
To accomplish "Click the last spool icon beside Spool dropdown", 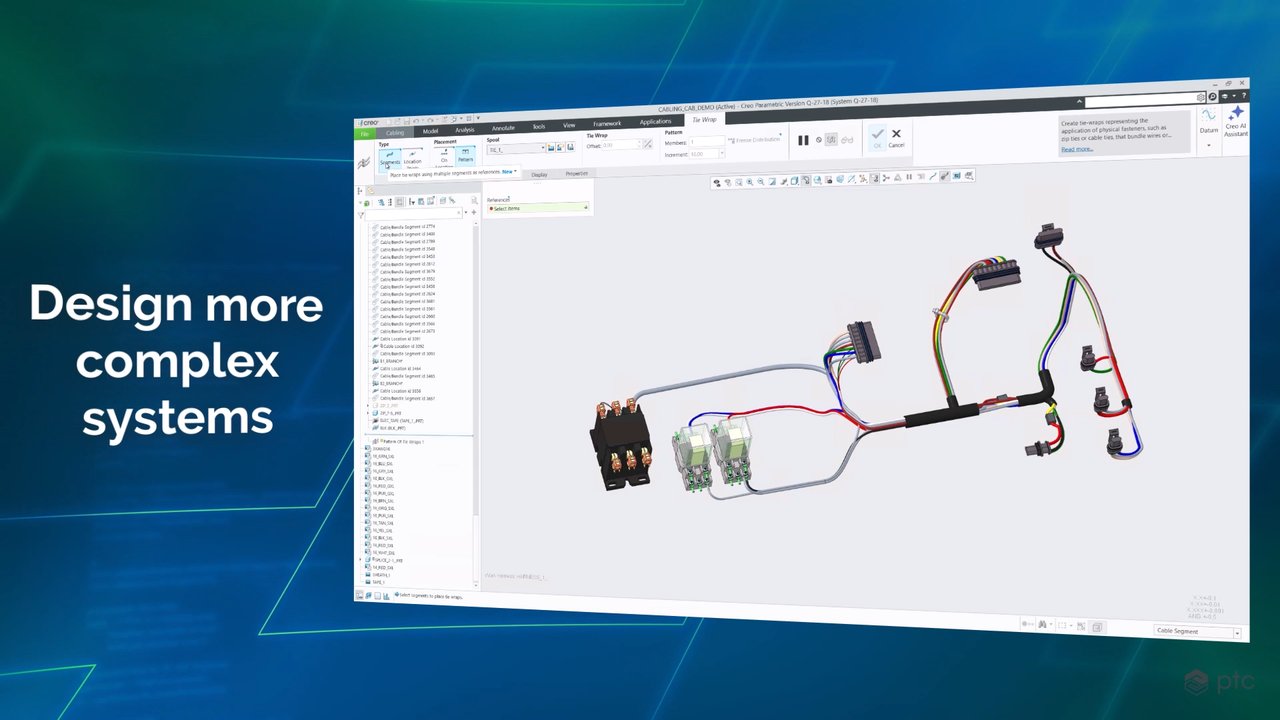I will pos(571,147).
